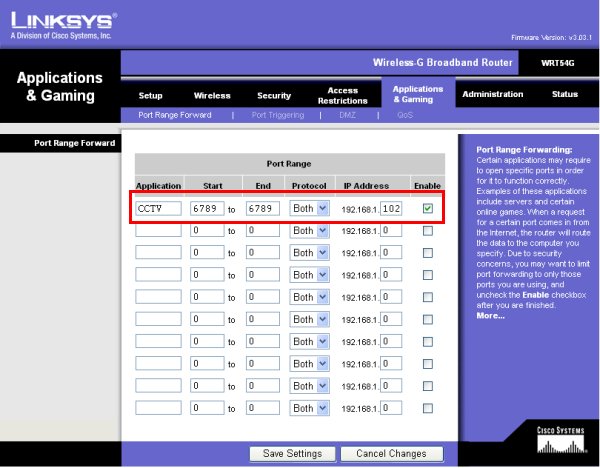Enable the third port forwarding row checkbox

tap(427, 253)
